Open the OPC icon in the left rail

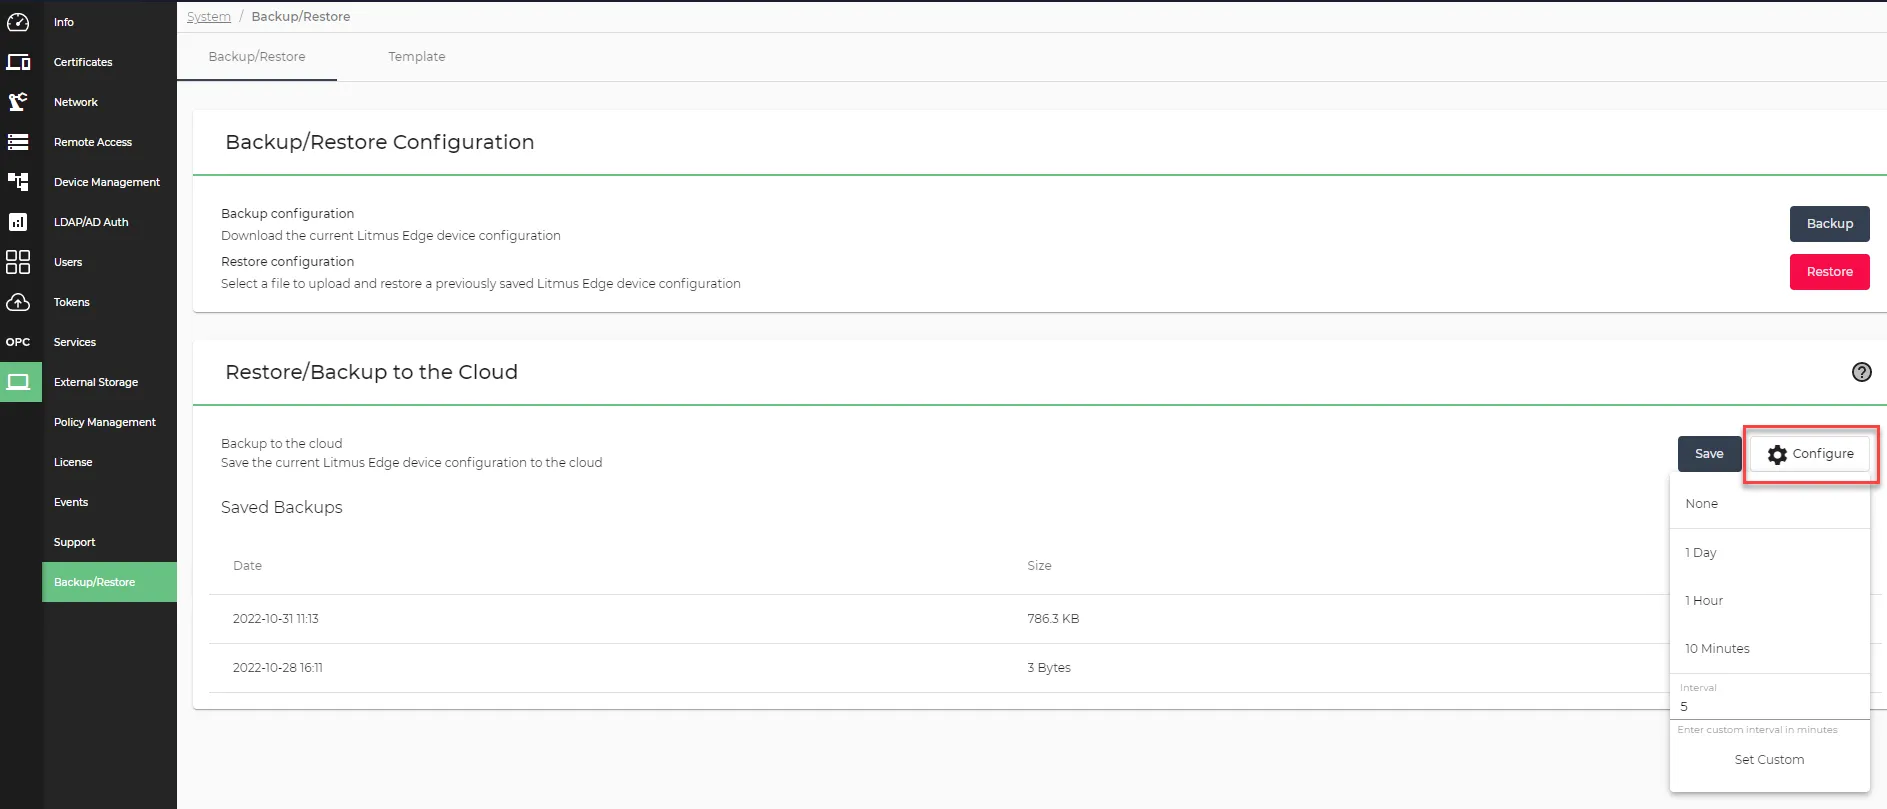coord(18,342)
